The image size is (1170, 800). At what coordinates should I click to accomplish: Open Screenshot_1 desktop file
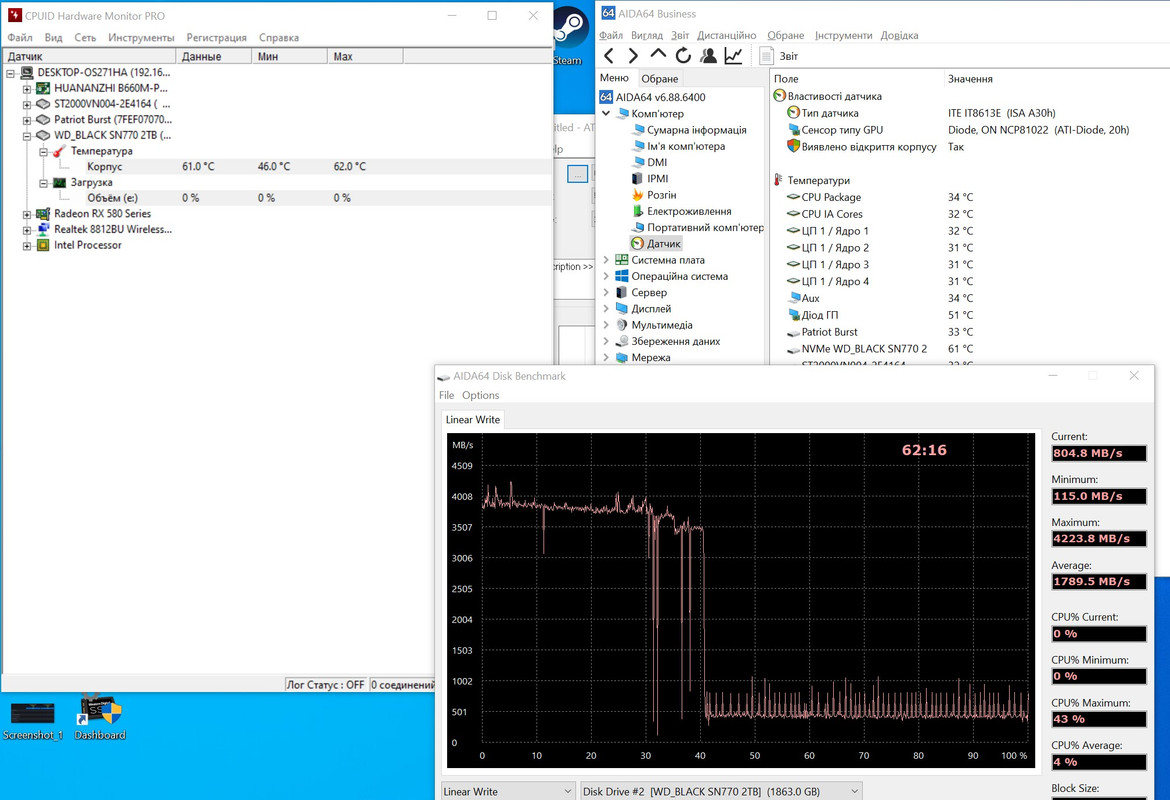(x=33, y=720)
